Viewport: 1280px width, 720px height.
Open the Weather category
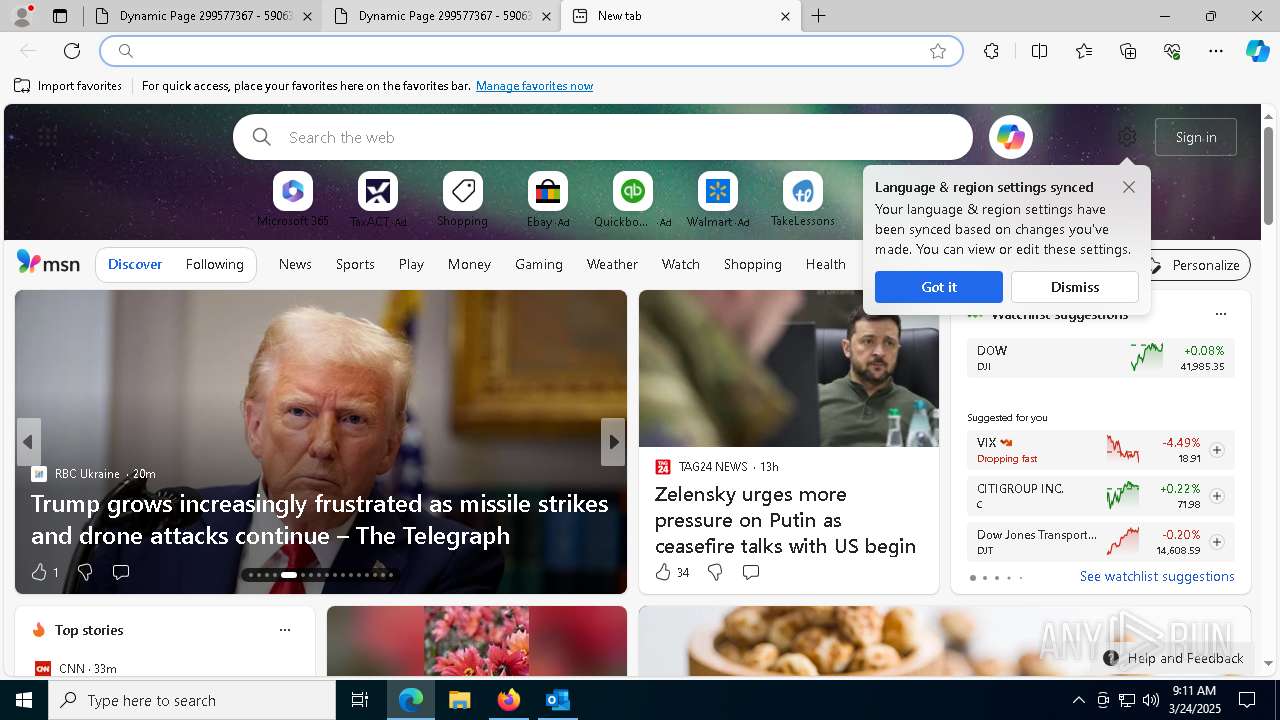click(612, 264)
